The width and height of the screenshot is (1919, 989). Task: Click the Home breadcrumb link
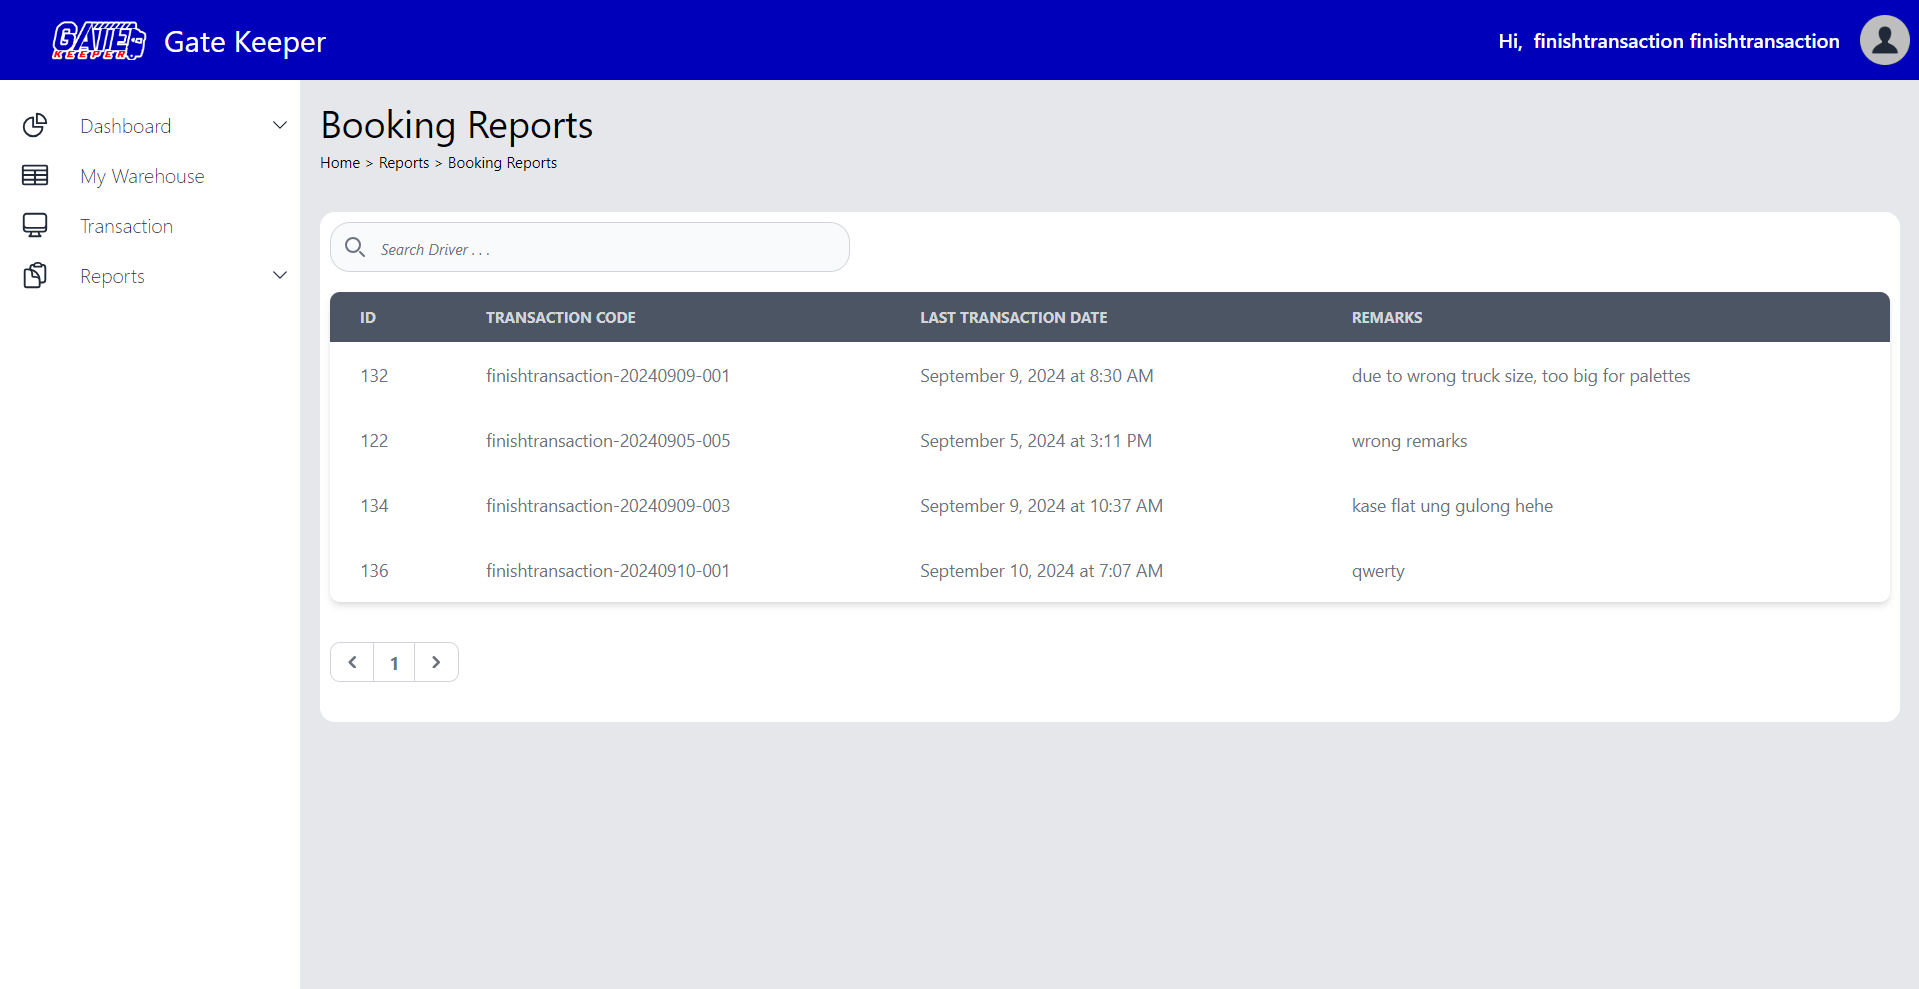tap(340, 163)
